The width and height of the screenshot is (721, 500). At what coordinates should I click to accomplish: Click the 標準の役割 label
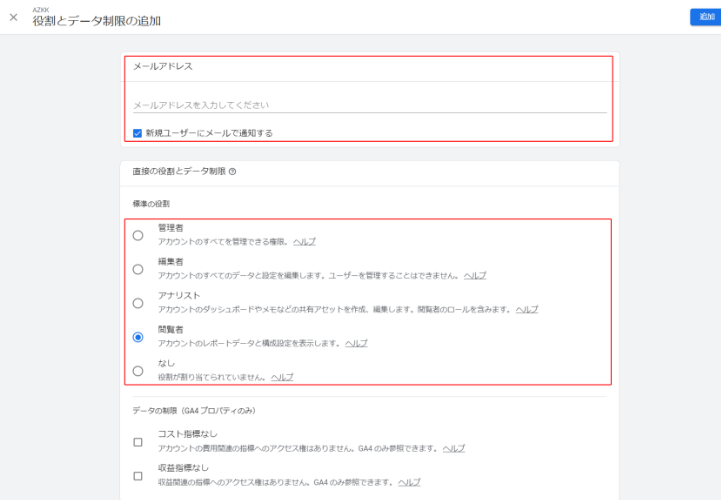[151, 204]
